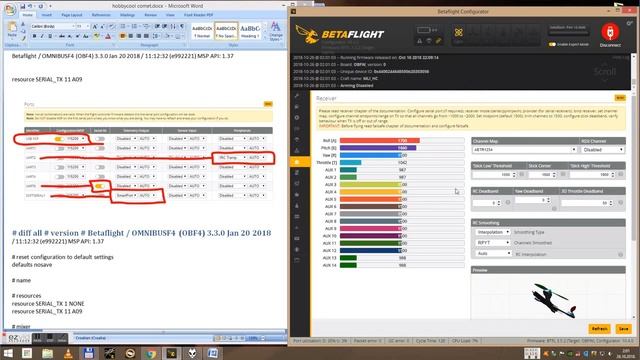Open VLC from the Windows taskbar
640x360 pixels.
point(68,353)
